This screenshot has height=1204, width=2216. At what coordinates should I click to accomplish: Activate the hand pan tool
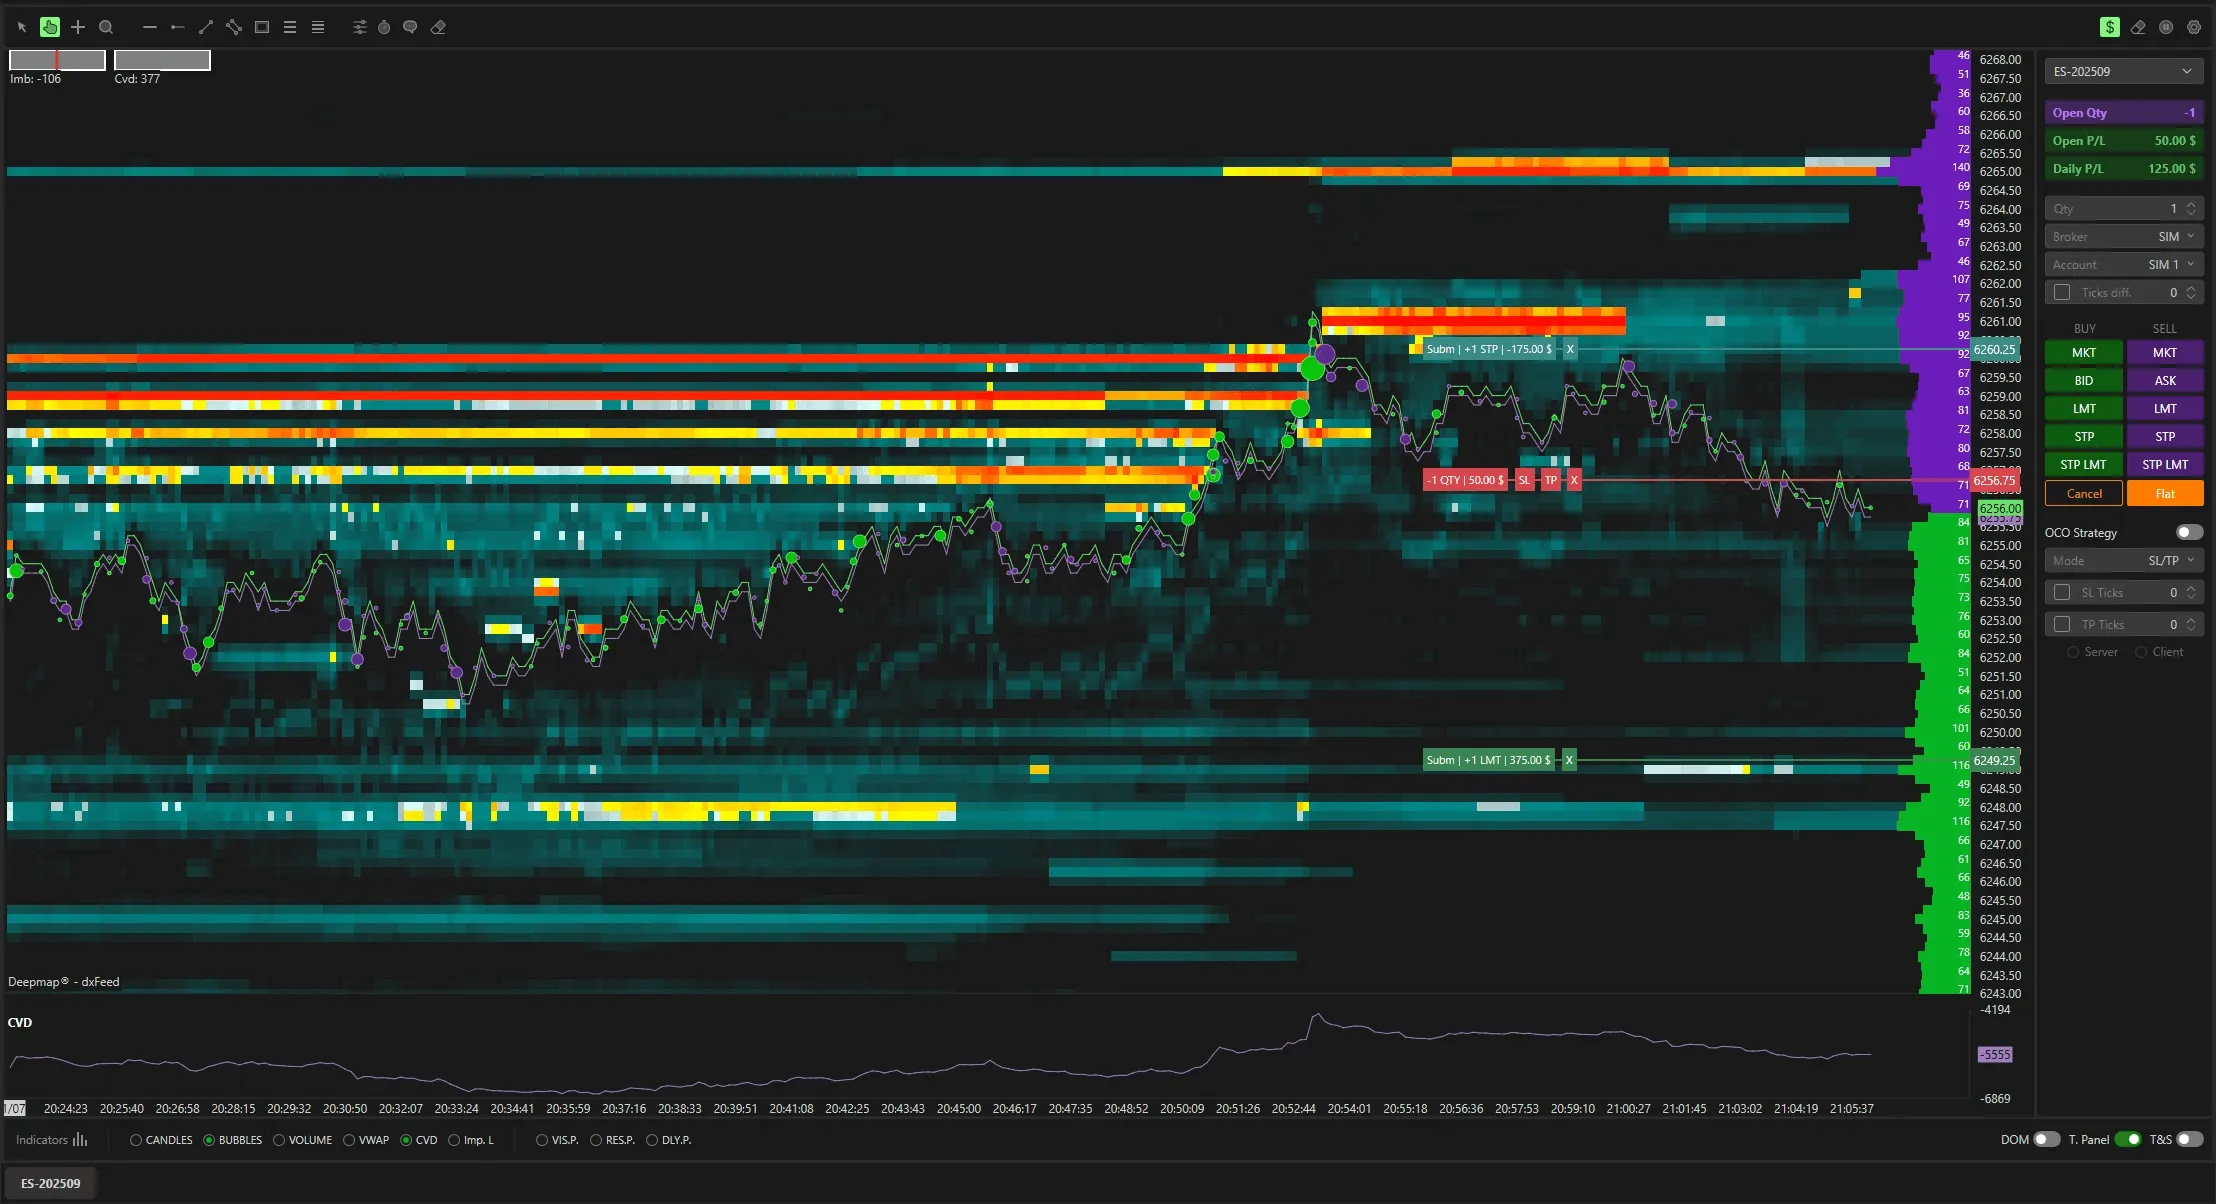50,27
